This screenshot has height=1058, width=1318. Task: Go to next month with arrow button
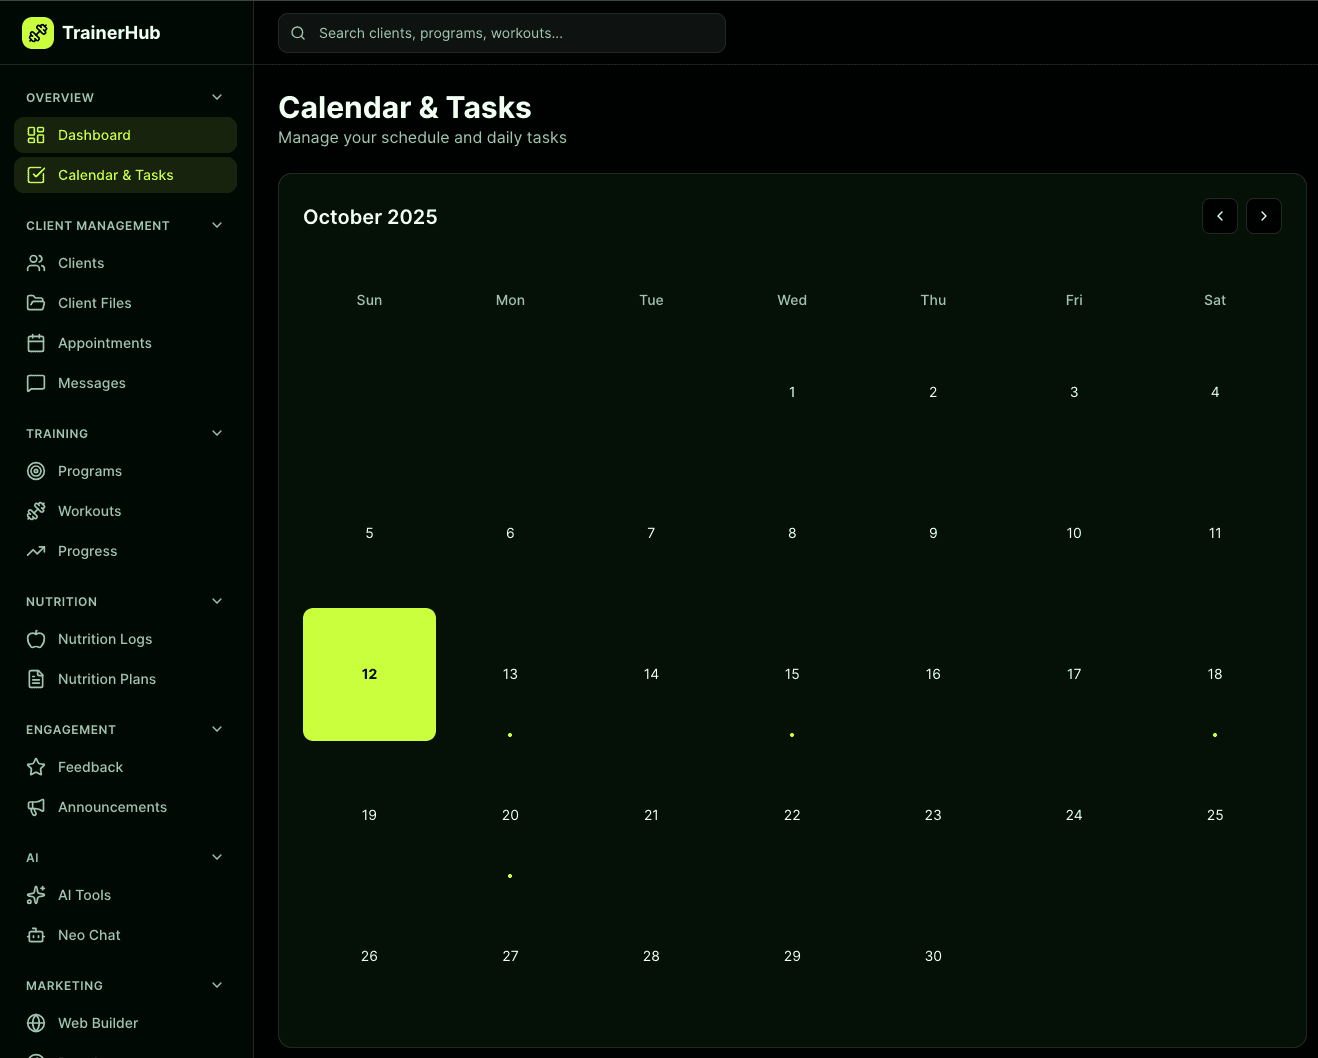point(1263,216)
